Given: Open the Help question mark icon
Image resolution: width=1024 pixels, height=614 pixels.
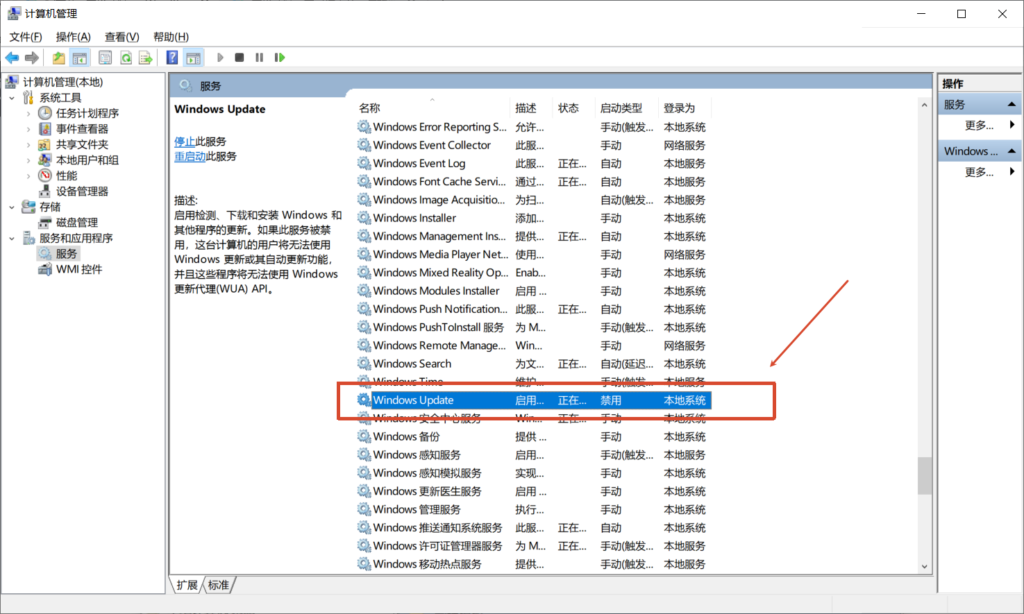Looking at the screenshot, I should pos(172,58).
